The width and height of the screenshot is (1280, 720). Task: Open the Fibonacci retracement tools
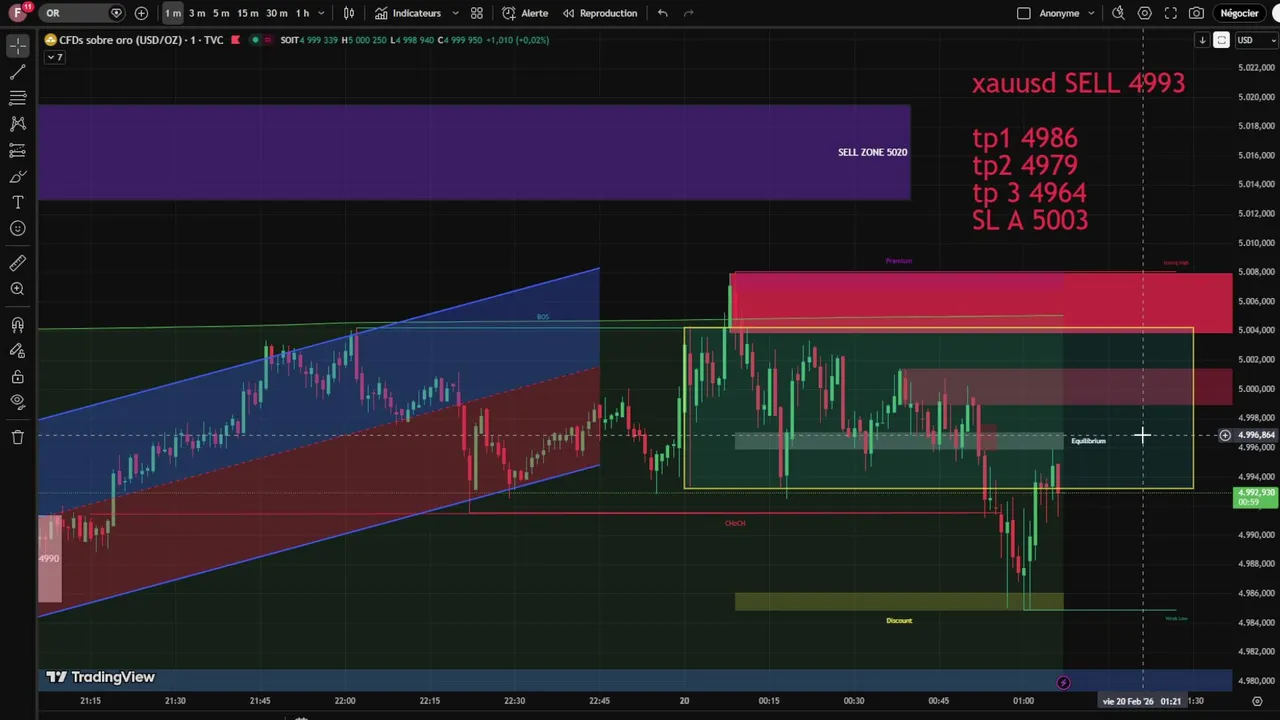click(18, 98)
